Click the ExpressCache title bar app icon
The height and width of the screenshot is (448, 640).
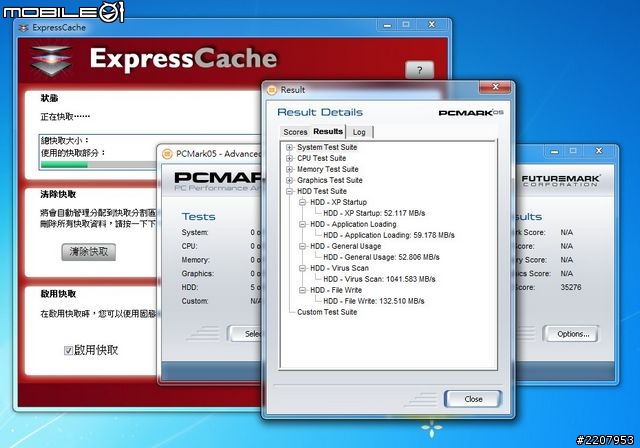24,28
